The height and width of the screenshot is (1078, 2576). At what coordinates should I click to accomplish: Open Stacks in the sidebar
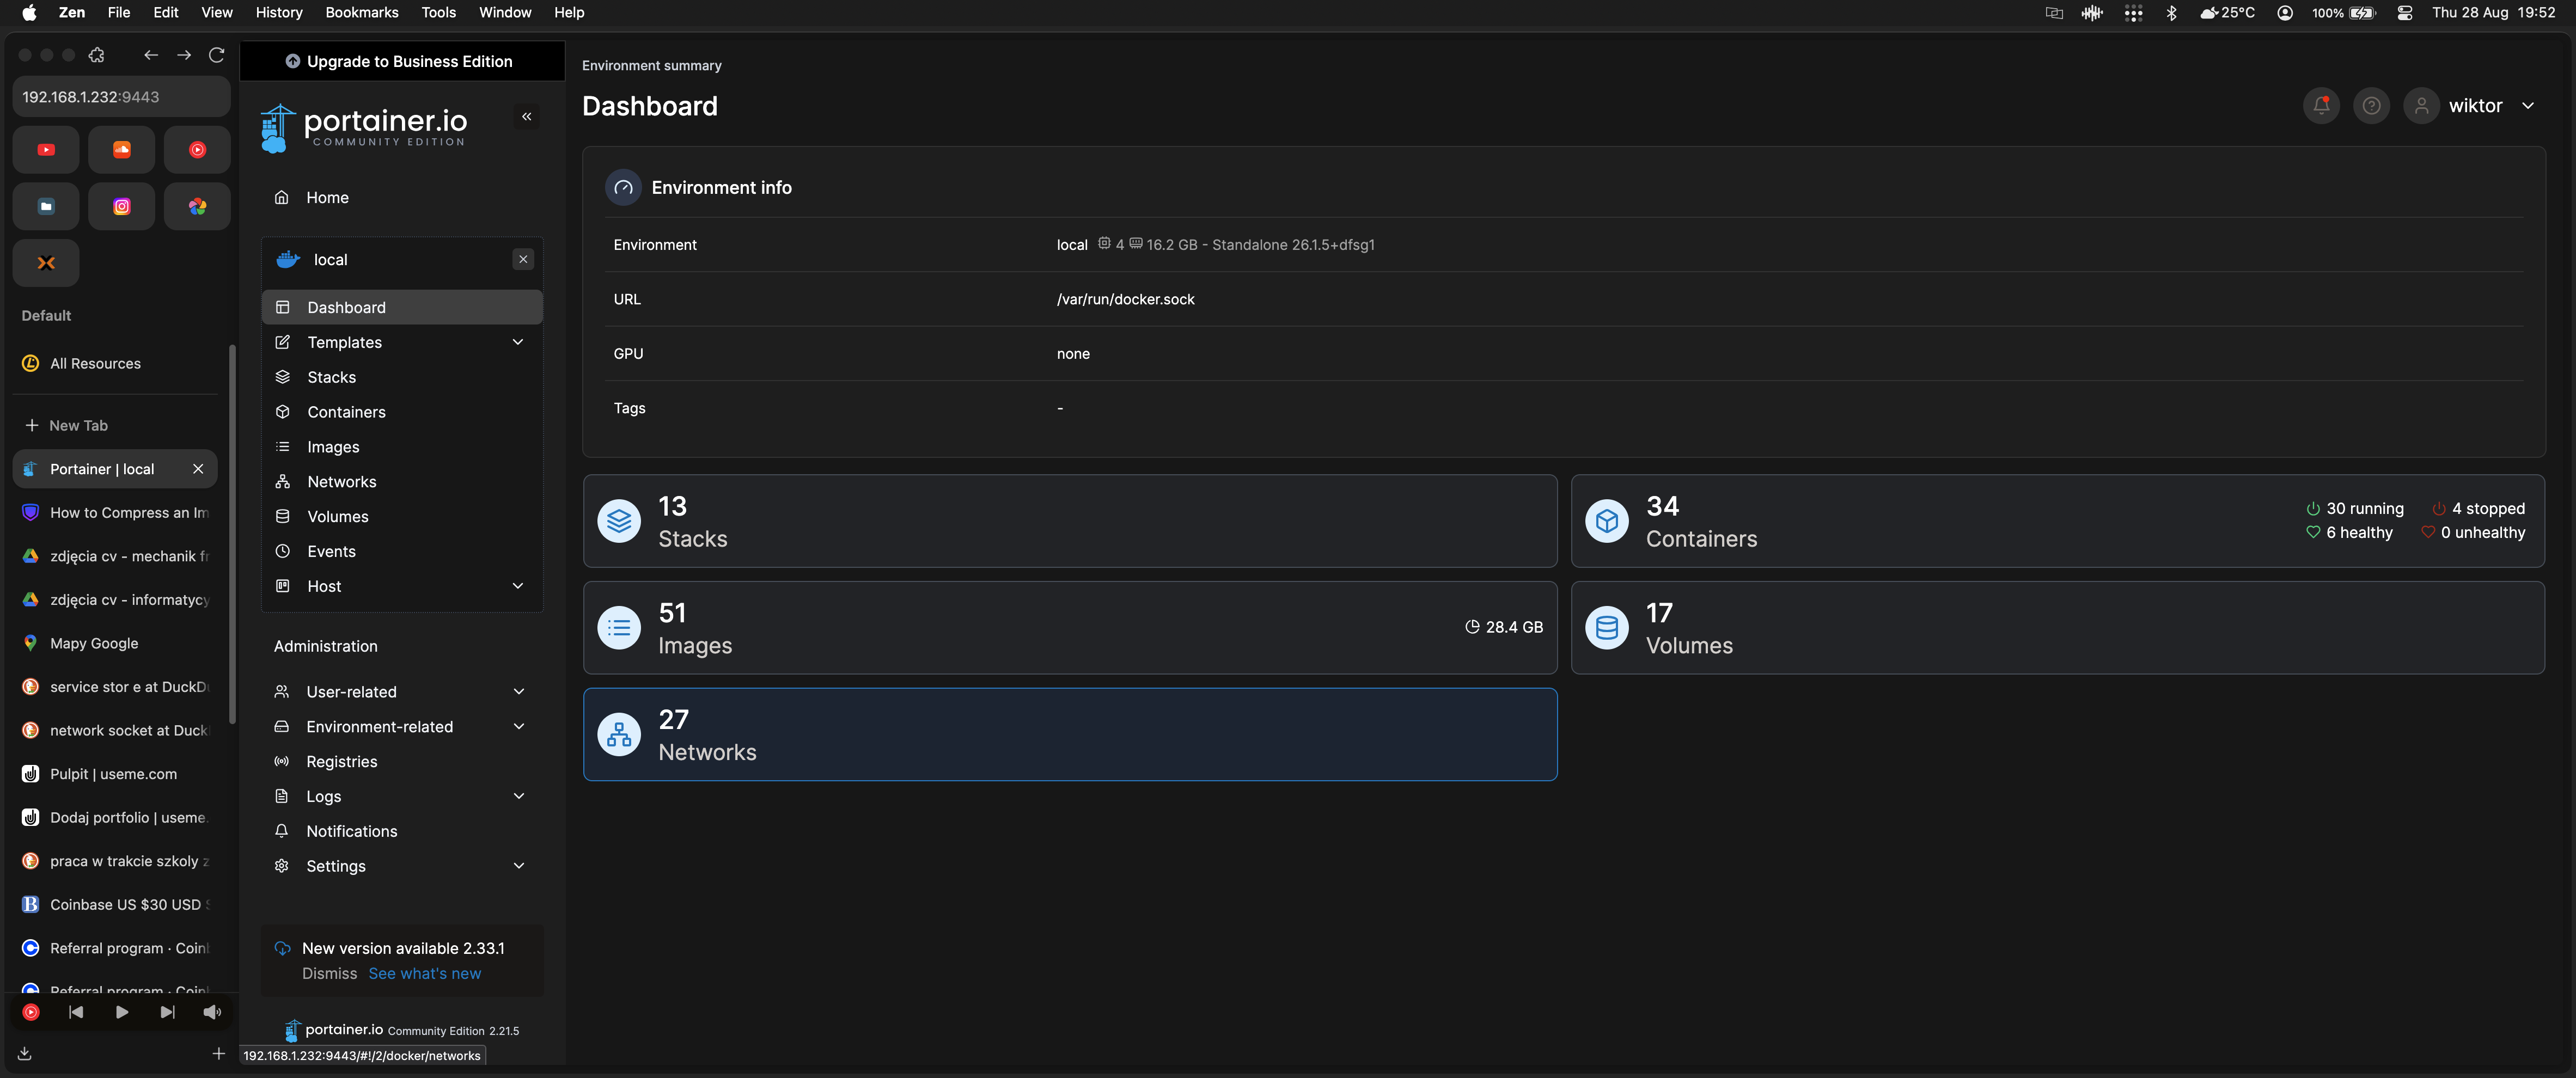coord(402,378)
